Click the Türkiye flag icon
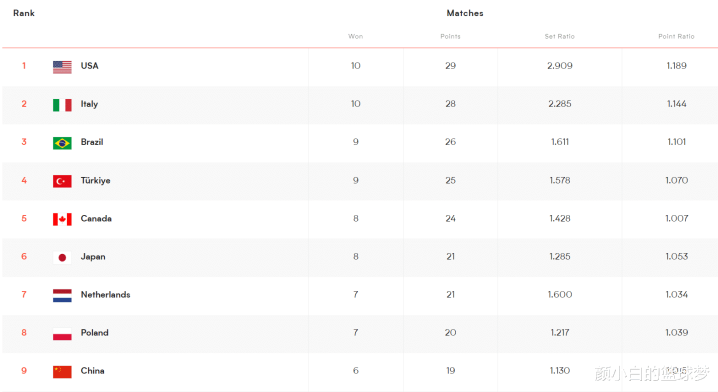718x392 pixels. click(x=62, y=181)
